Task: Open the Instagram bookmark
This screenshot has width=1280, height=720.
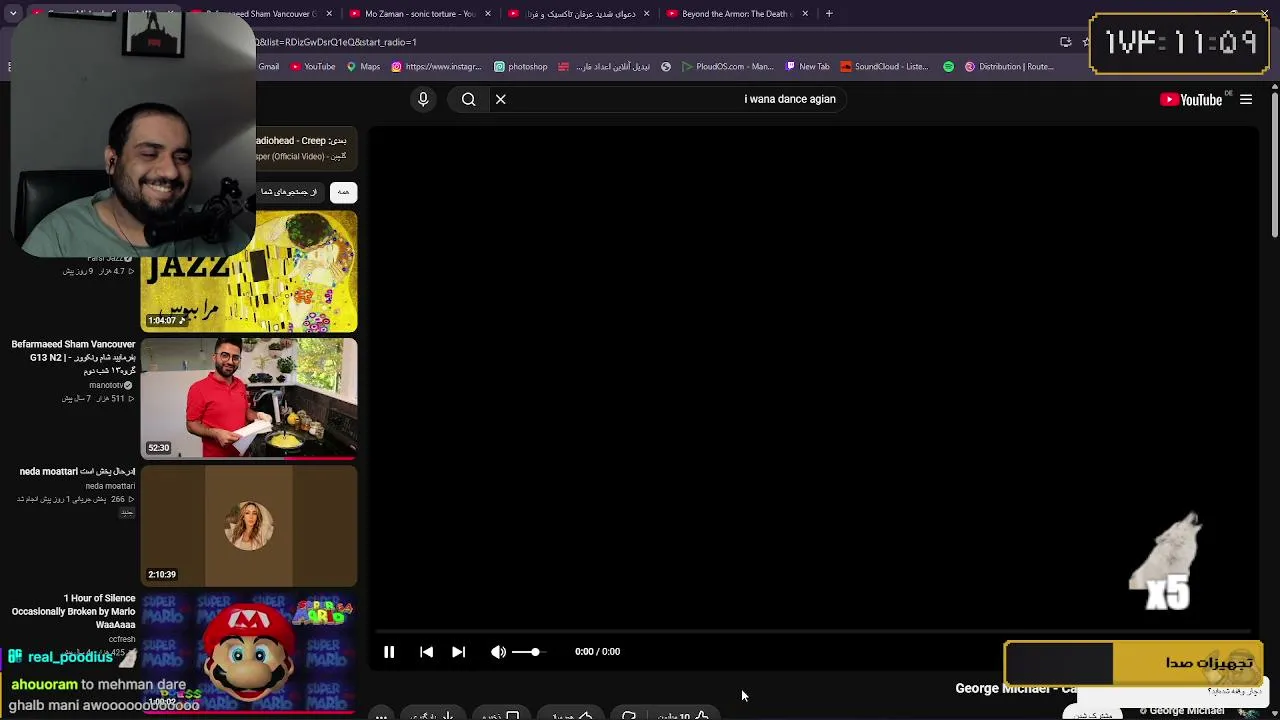Action: pyautogui.click(x=436, y=67)
